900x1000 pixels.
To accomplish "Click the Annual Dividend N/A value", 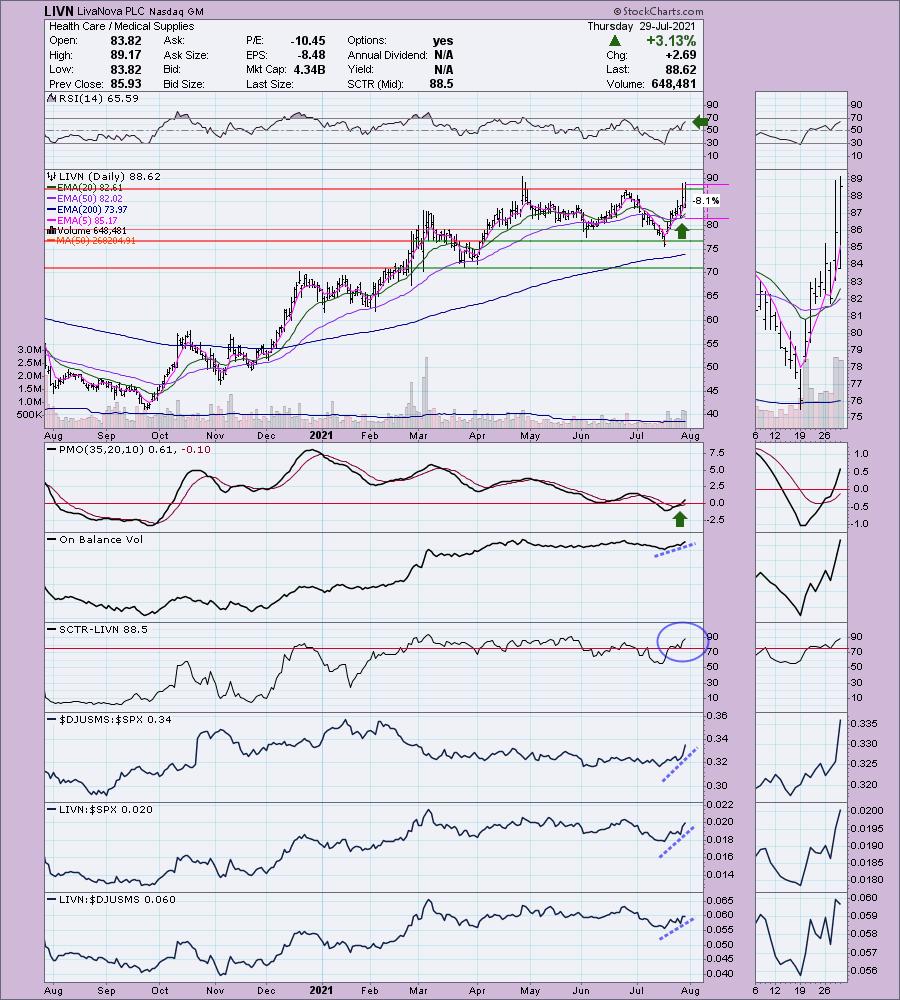I will (x=443, y=55).
